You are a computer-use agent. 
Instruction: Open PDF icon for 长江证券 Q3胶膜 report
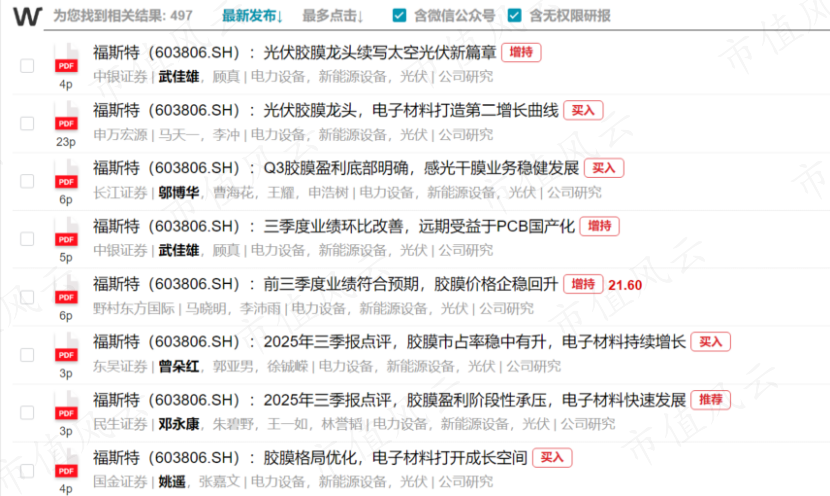click(66, 179)
